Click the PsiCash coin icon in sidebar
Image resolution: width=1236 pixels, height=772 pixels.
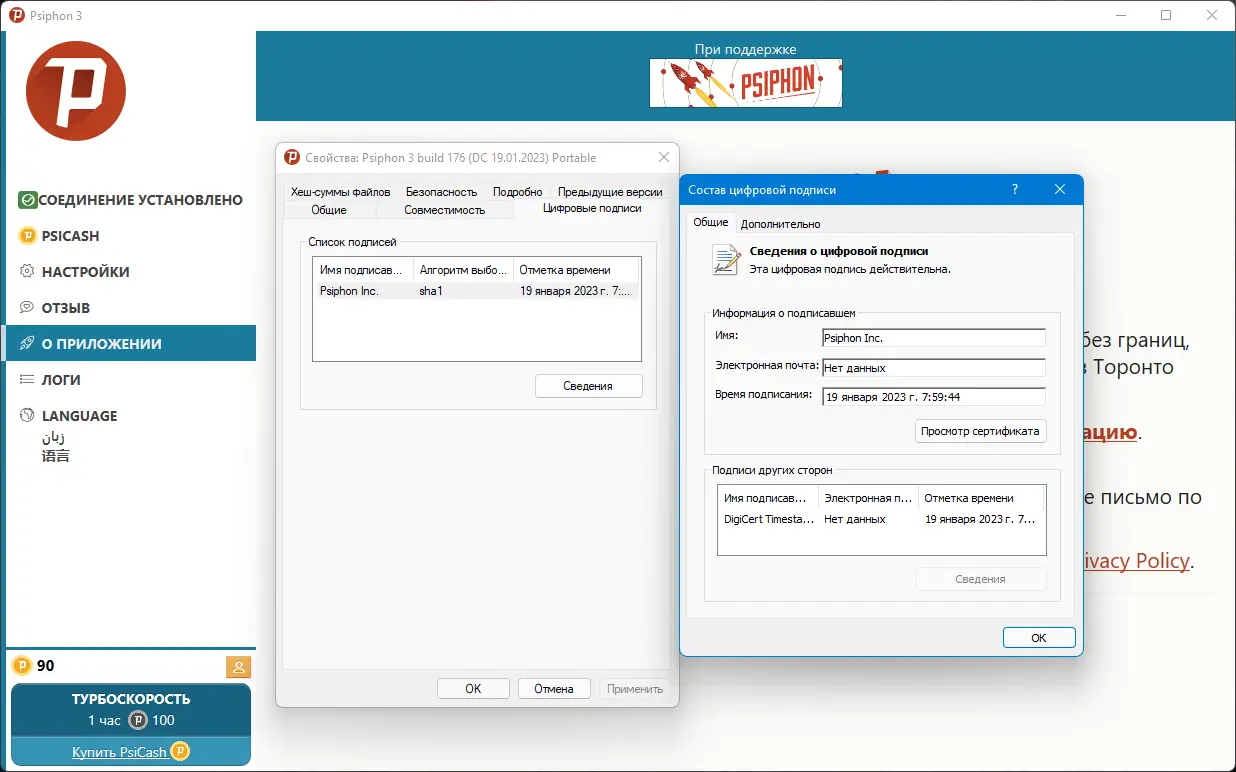(28, 236)
